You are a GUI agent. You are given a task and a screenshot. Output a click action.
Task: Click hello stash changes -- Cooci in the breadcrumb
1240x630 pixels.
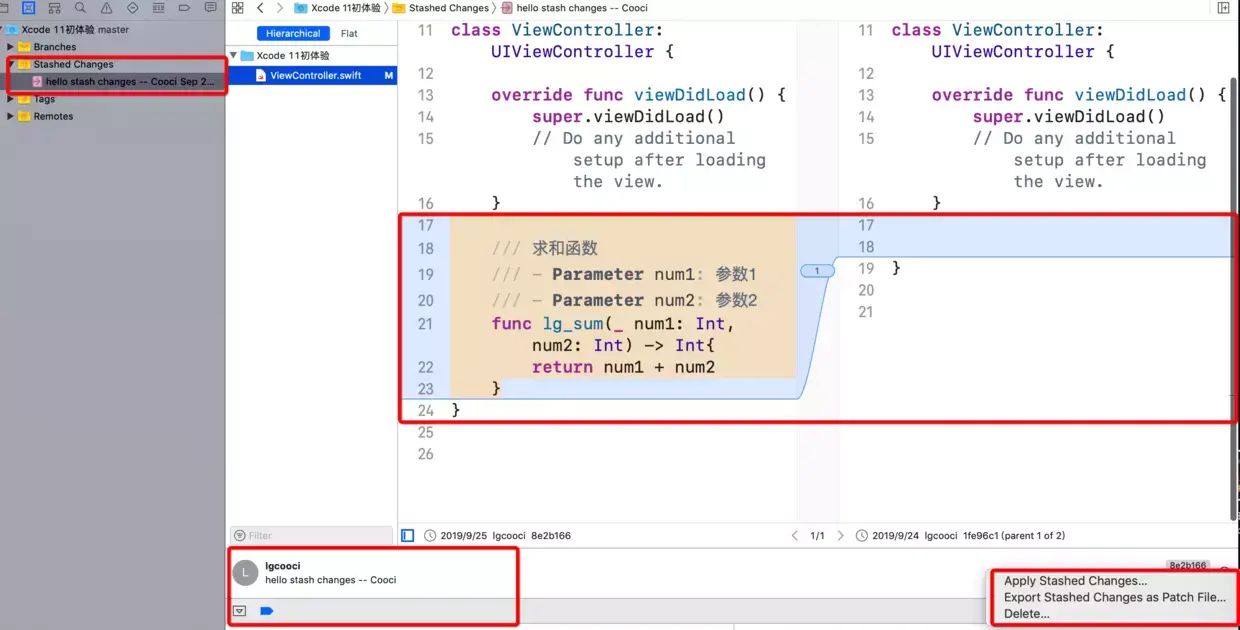[573, 8]
